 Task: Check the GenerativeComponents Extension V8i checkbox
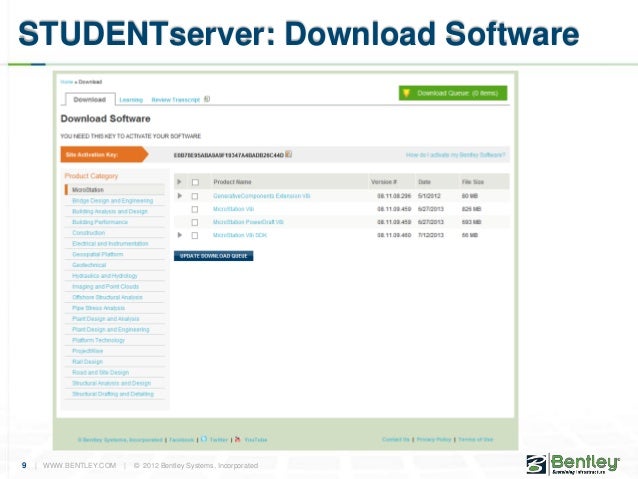(x=195, y=196)
